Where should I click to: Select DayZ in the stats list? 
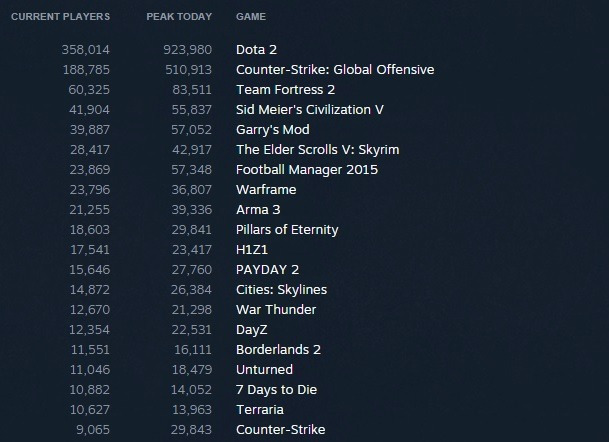click(x=252, y=330)
